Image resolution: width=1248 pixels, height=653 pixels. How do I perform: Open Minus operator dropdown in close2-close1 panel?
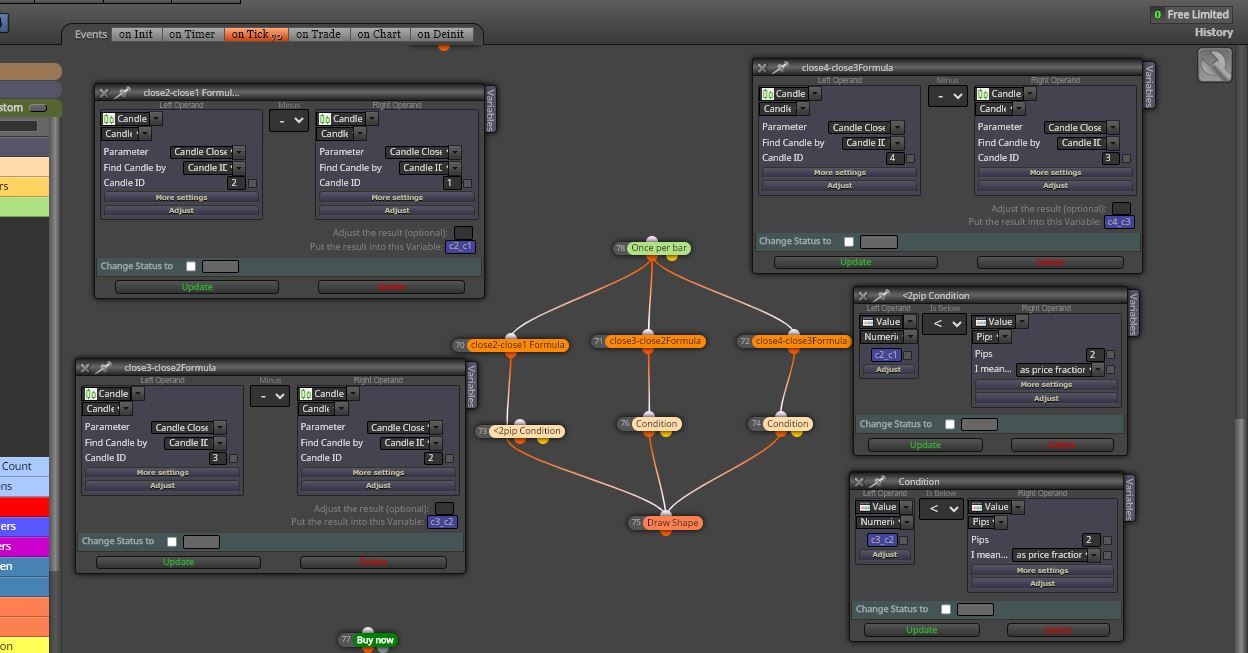[x=288, y=120]
